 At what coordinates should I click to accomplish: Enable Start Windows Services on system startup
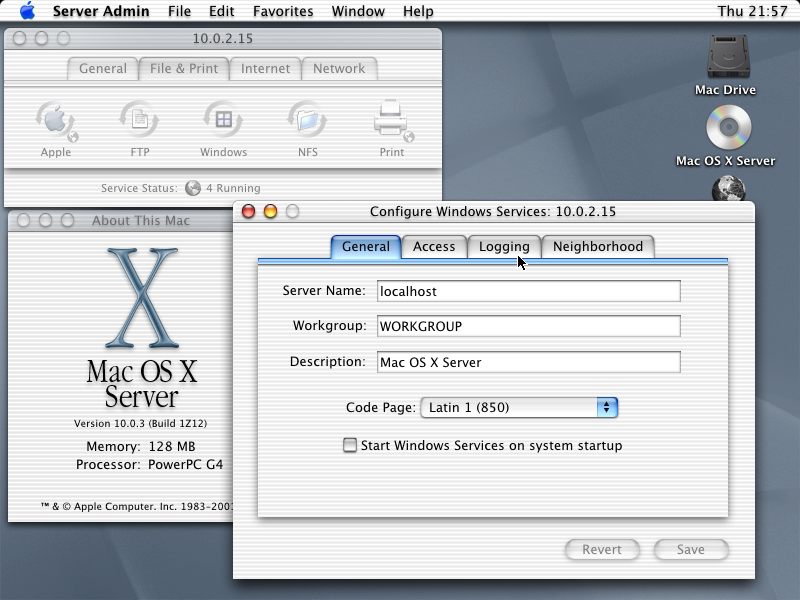pos(350,445)
